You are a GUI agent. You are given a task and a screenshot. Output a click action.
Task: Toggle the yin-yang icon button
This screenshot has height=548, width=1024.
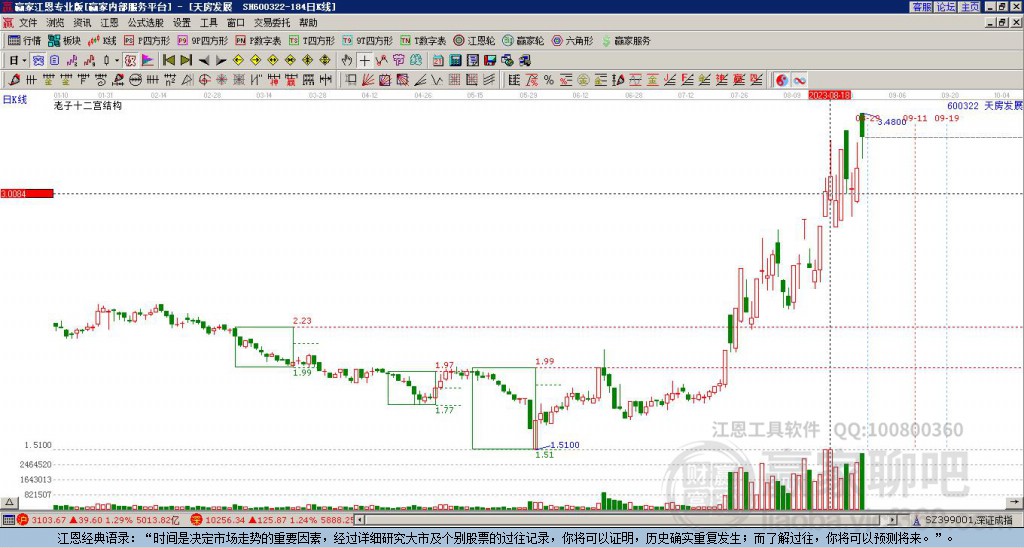[782, 80]
